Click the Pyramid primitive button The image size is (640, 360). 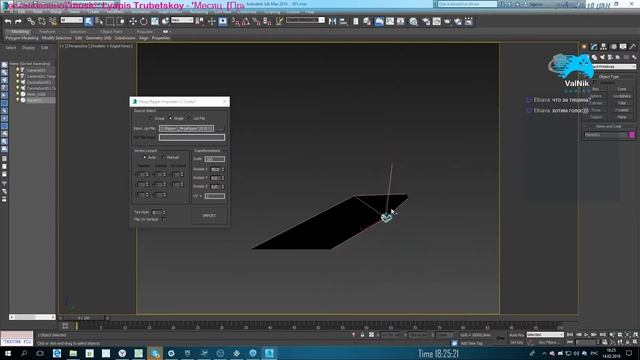622,110
